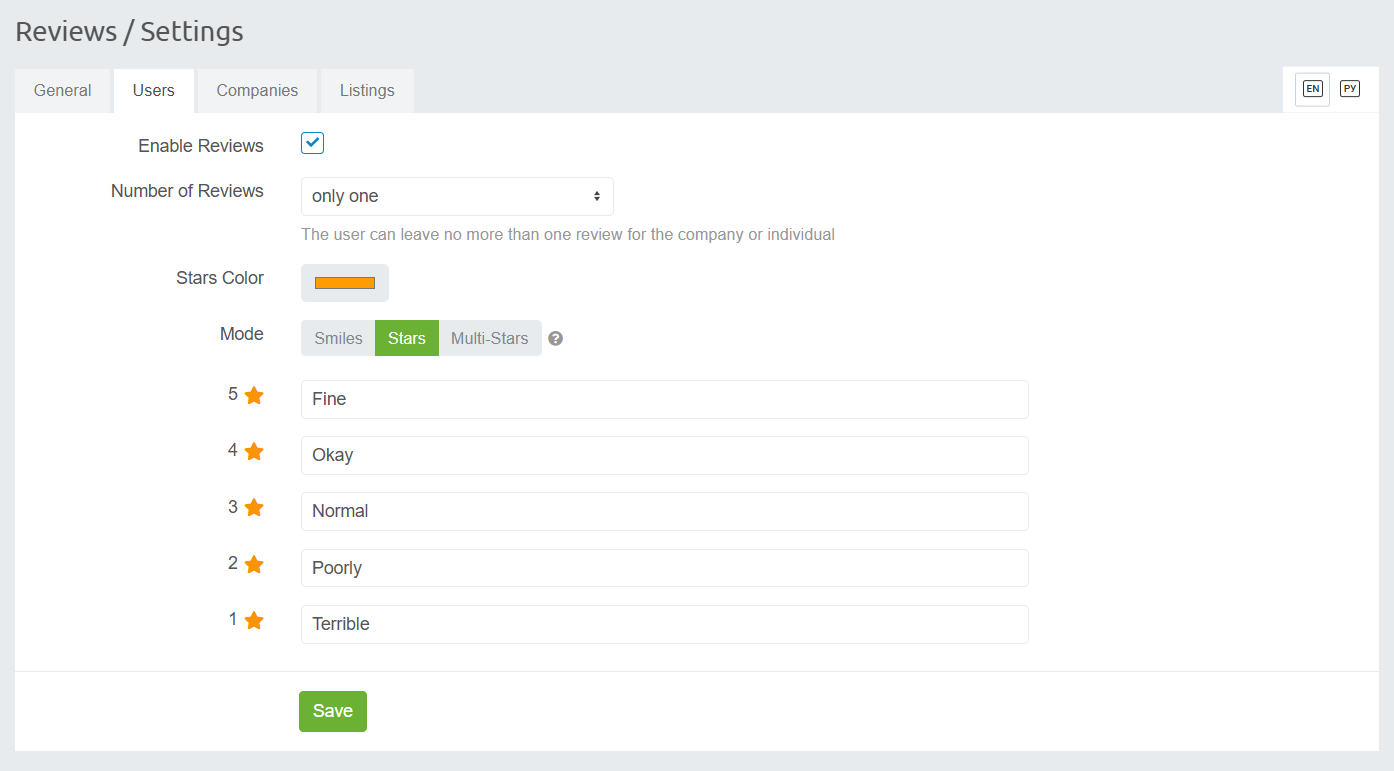
Task: Switch language to EN icon
Action: pos(1312,89)
